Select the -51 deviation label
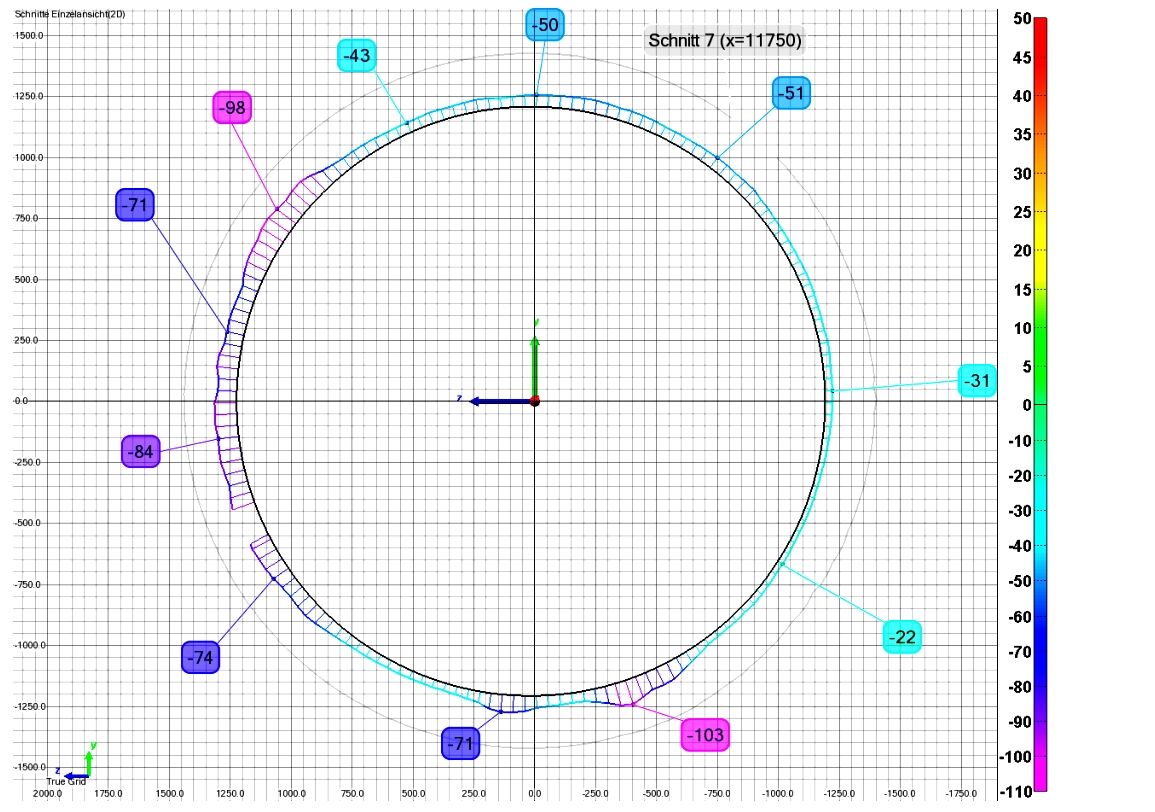The height and width of the screenshot is (812, 1155). tap(791, 93)
